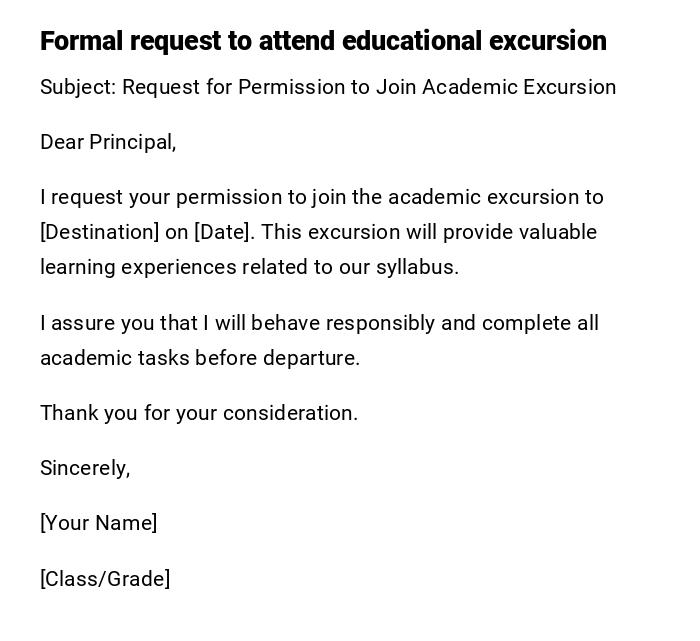Click the title heading "Formal request to attend educational excursion"

(x=323, y=41)
